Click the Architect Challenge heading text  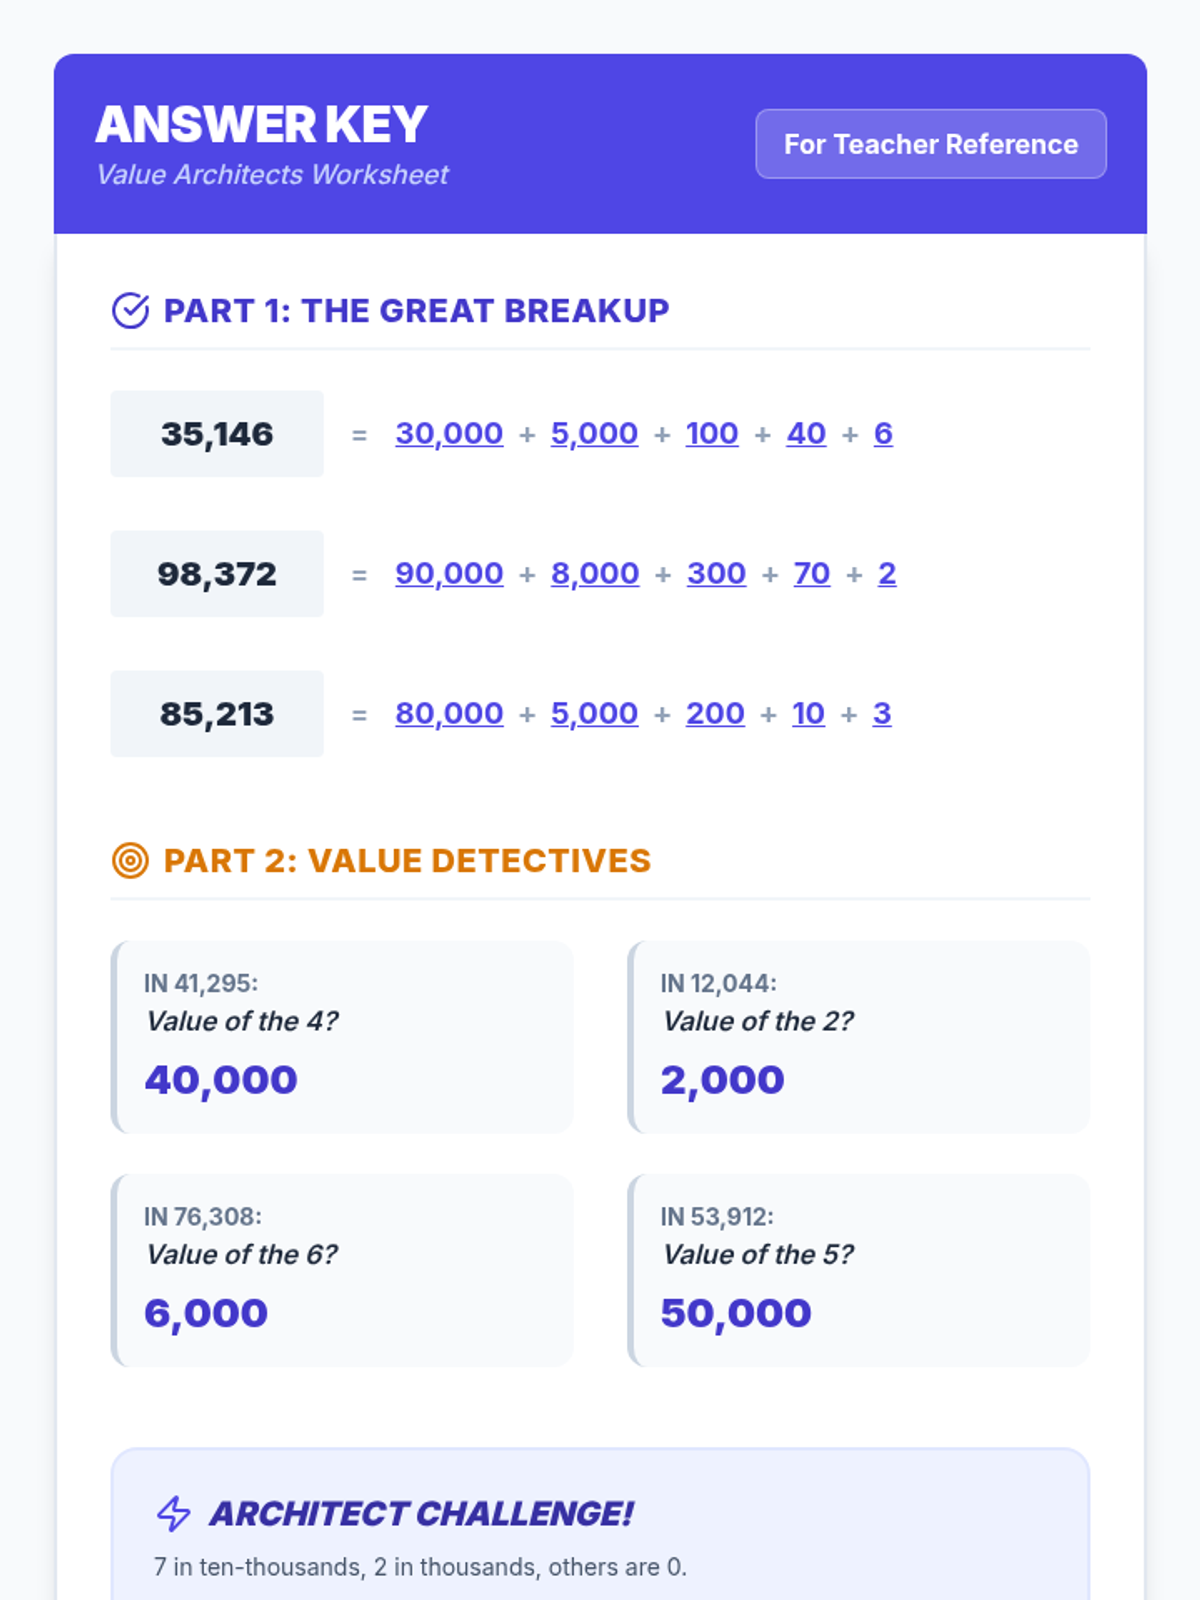point(421,1514)
